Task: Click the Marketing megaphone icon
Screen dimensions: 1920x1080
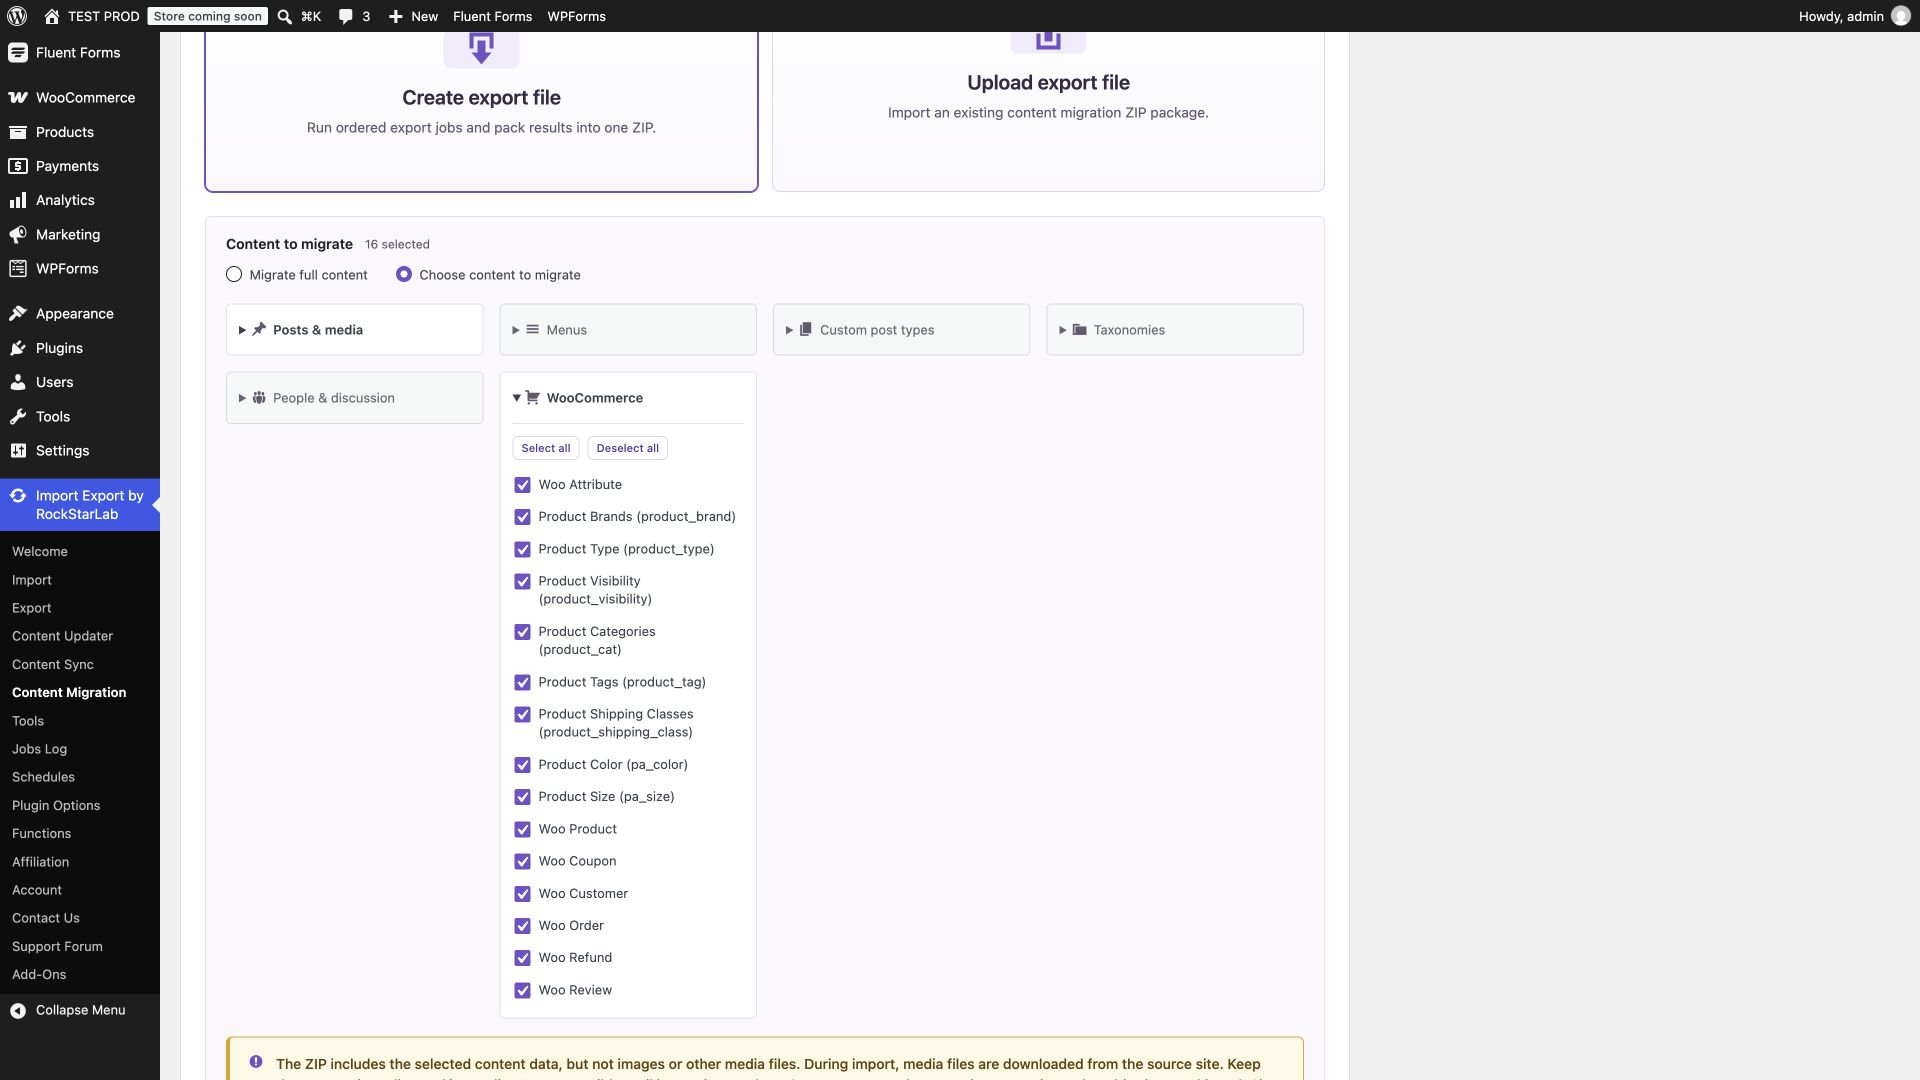Action: coord(18,234)
